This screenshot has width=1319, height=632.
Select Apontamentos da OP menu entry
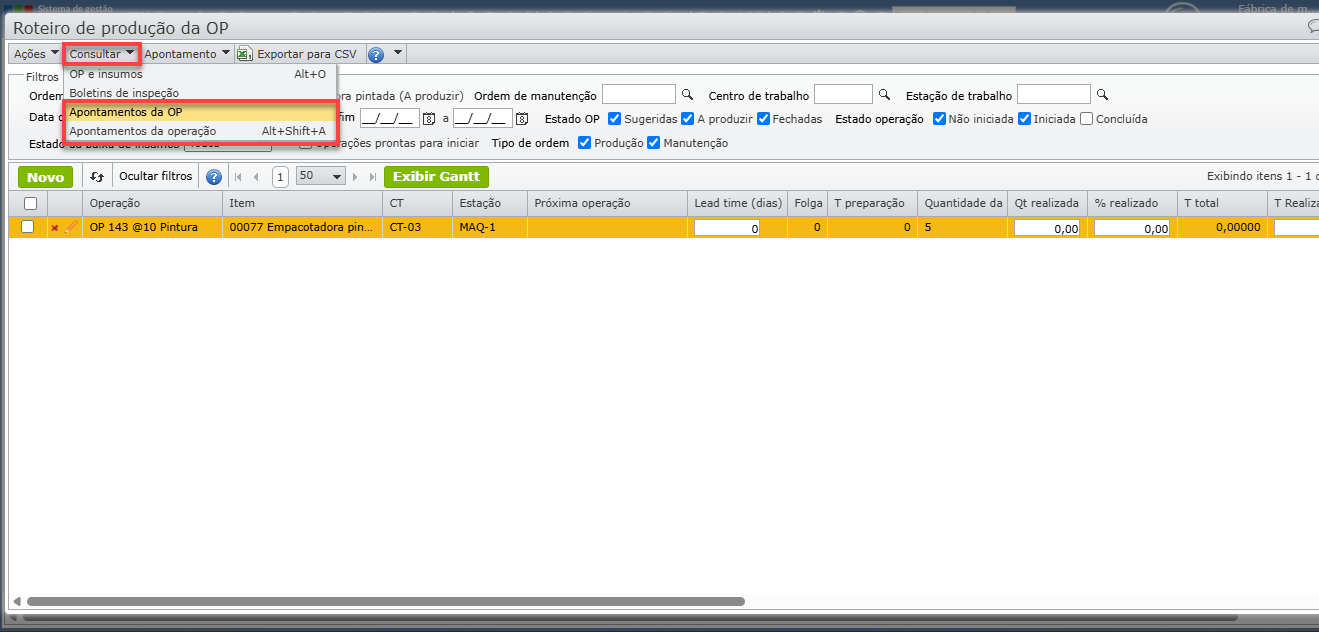point(199,112)
